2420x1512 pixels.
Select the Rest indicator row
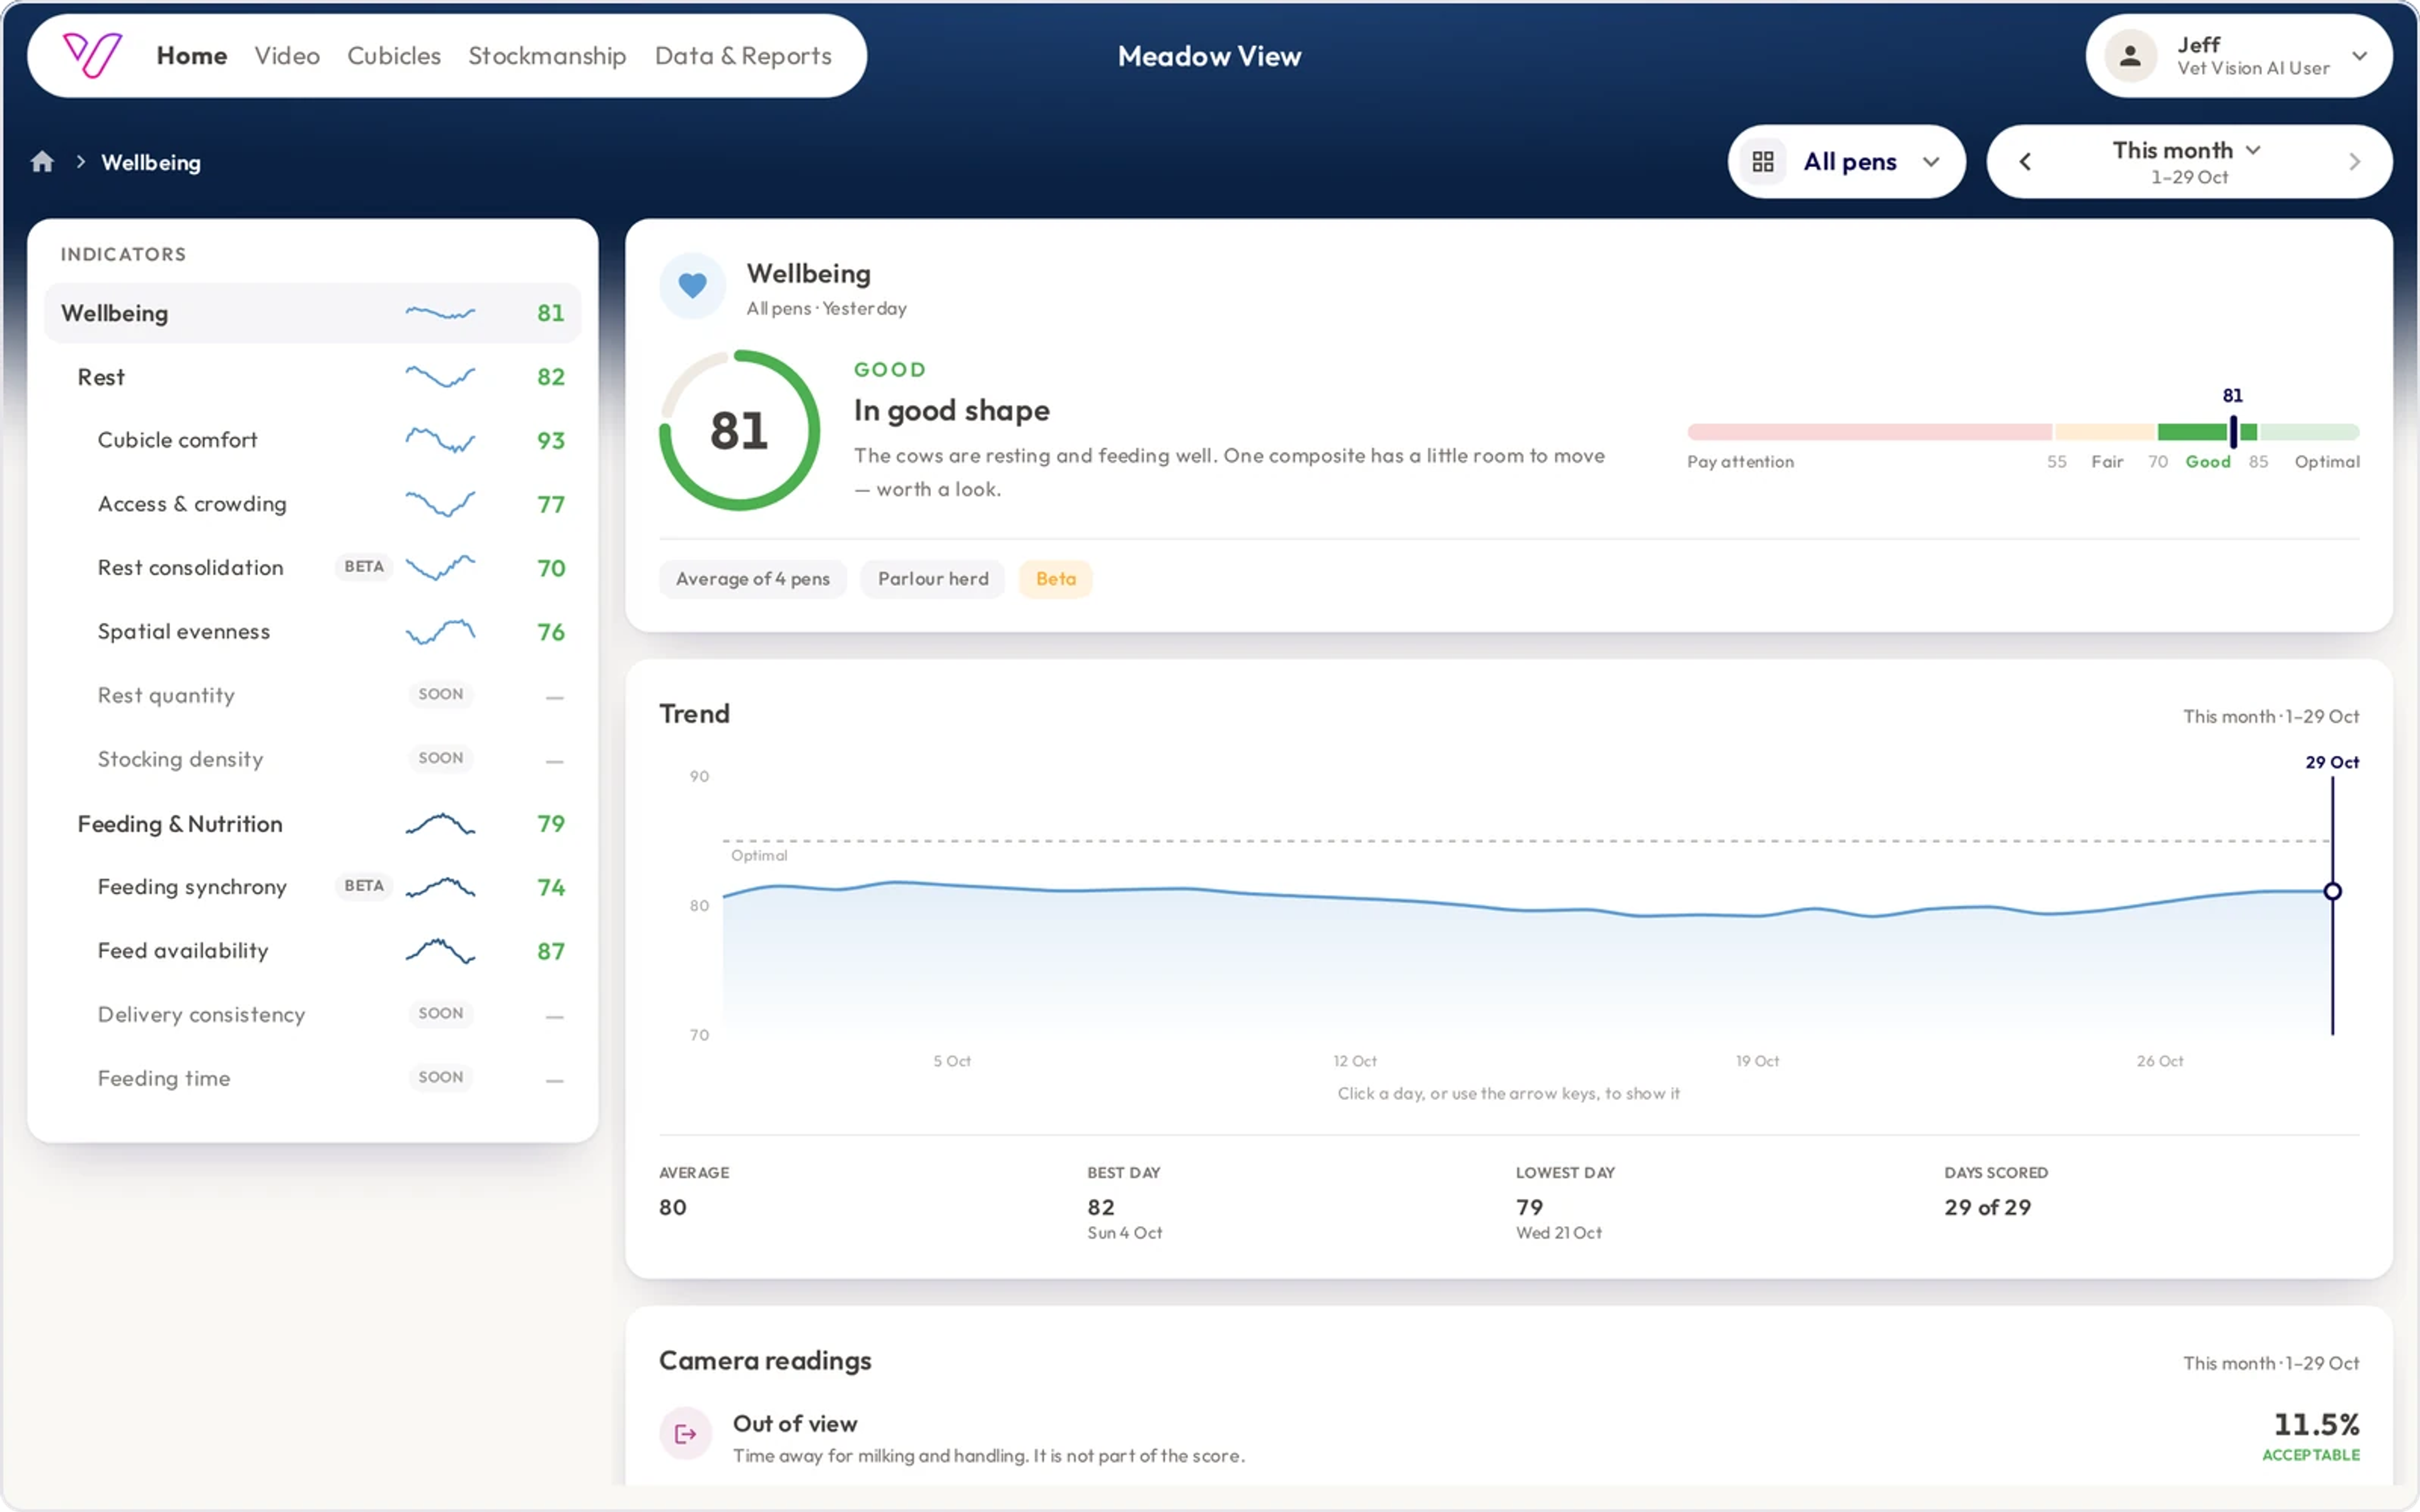(312, 377)
